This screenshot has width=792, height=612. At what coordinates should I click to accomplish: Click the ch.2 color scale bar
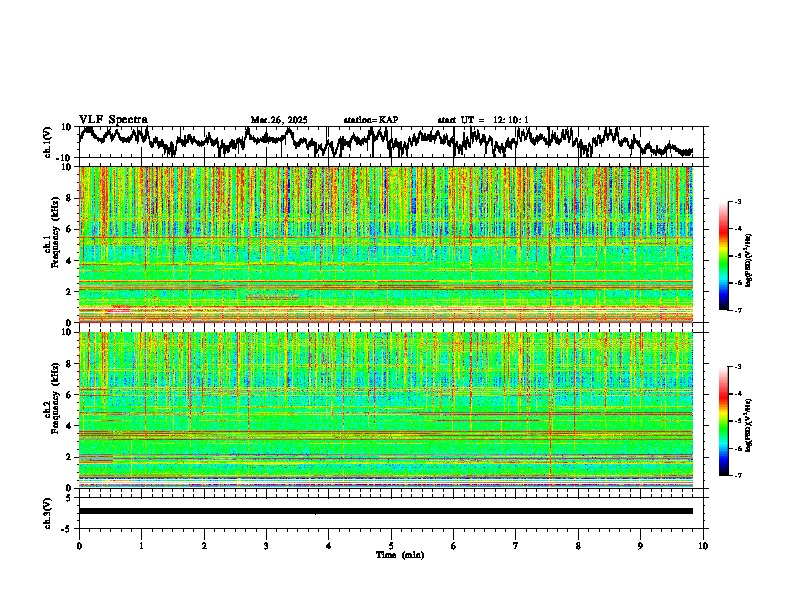pyautogui.click(x=723, y=421)
